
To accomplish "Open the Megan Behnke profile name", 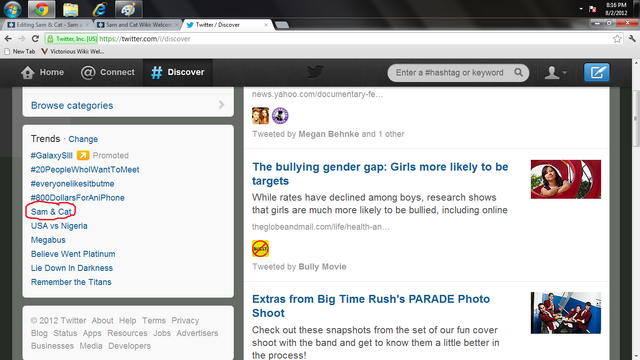I will tap(329, 134).
